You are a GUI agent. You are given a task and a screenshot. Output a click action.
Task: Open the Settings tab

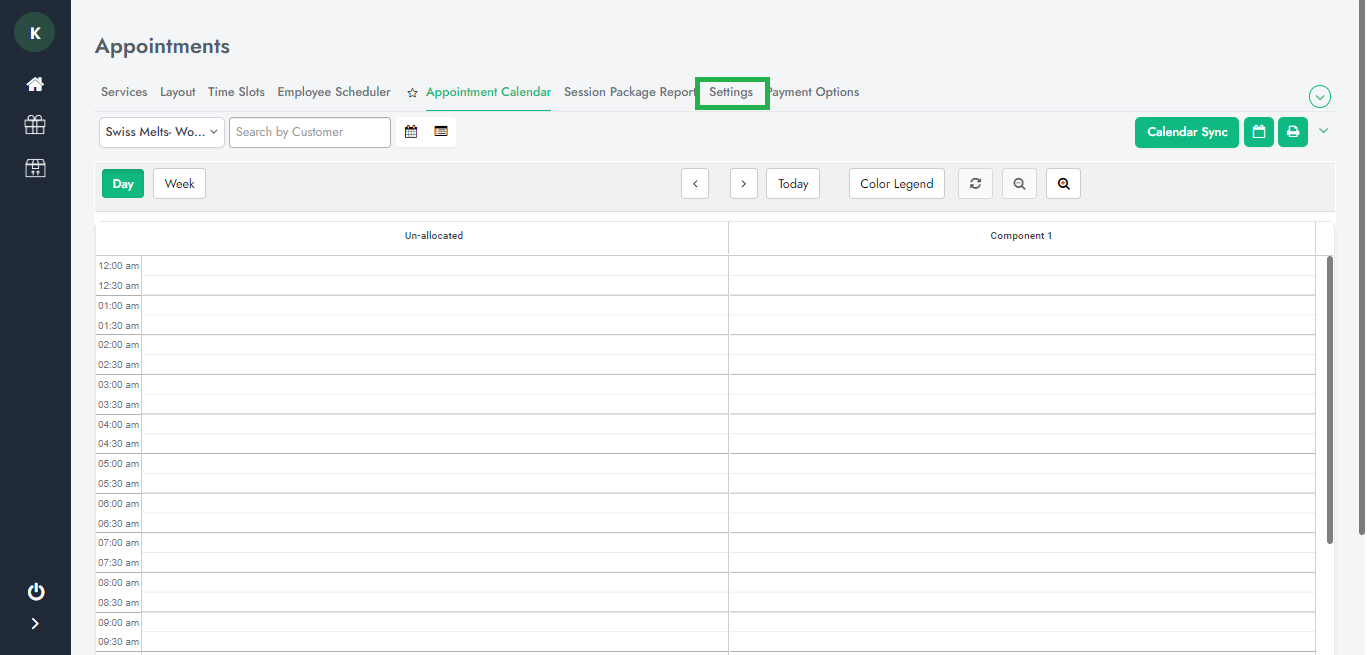tap(731, 92)
